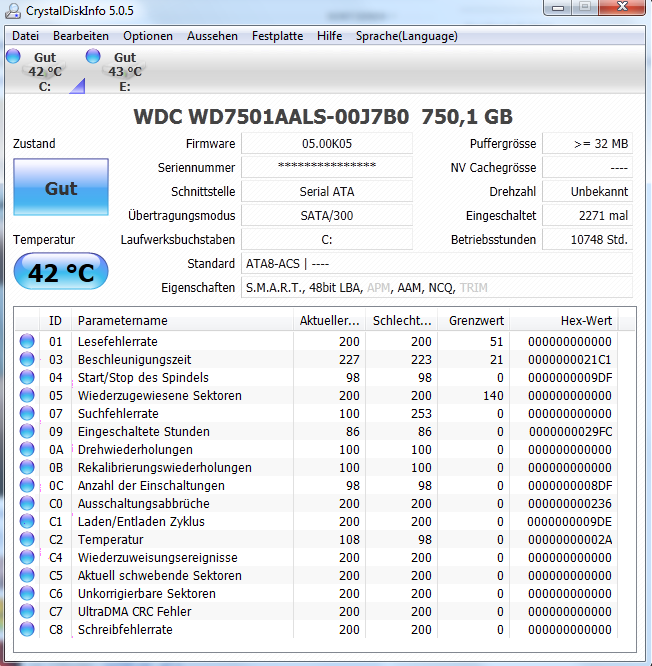Click the Grenzwert column header
Viewport: 652px width, 666px height.
(x=474, y=321)
